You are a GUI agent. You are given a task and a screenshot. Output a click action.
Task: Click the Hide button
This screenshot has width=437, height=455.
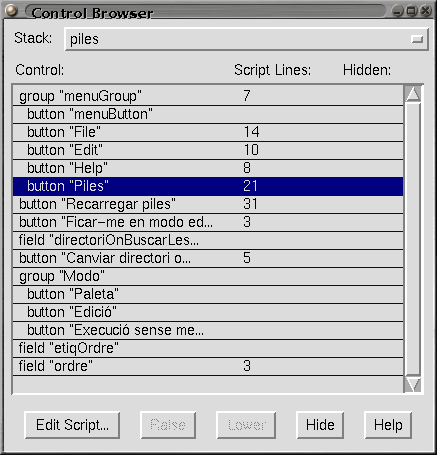320,425
